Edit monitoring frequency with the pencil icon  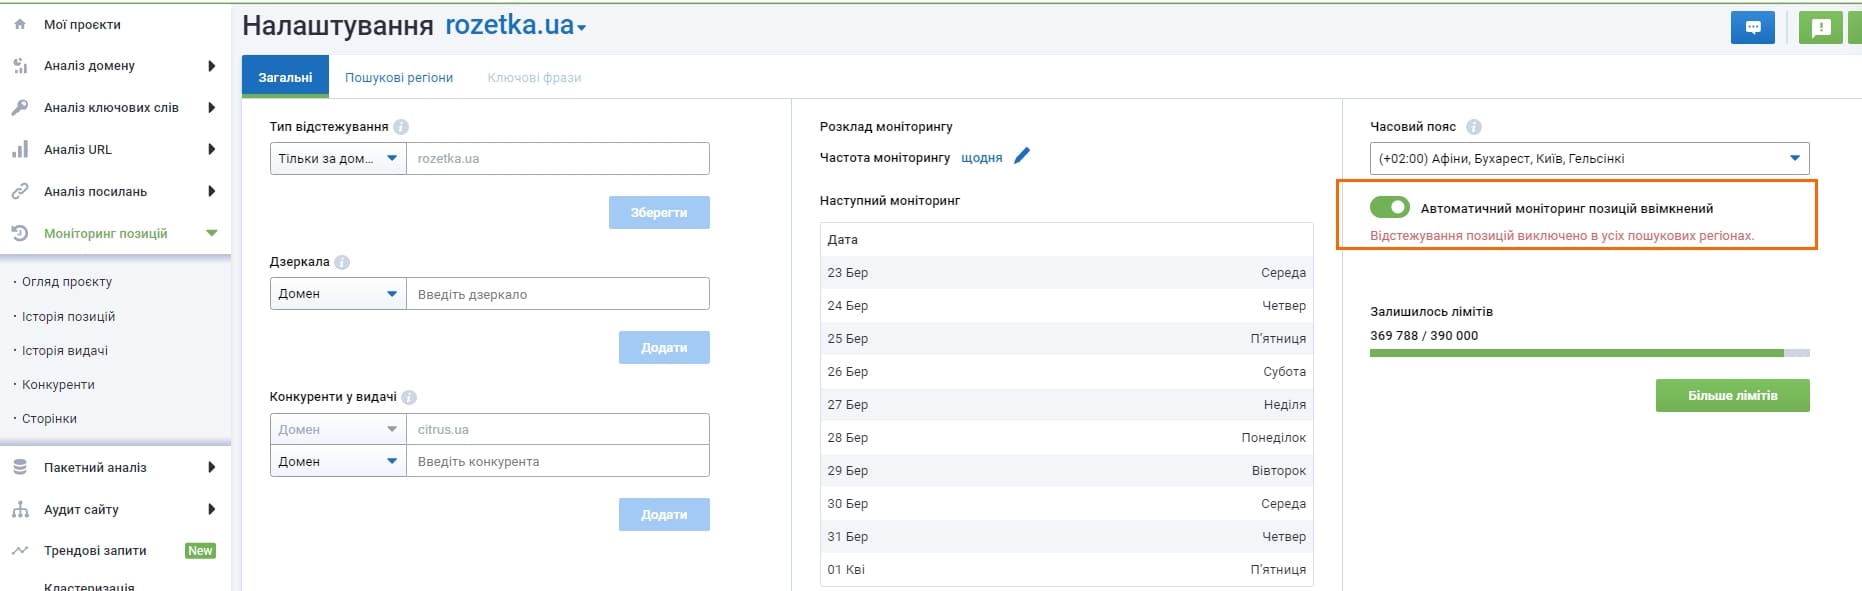pyautogui.click(x=1021, y=156)
